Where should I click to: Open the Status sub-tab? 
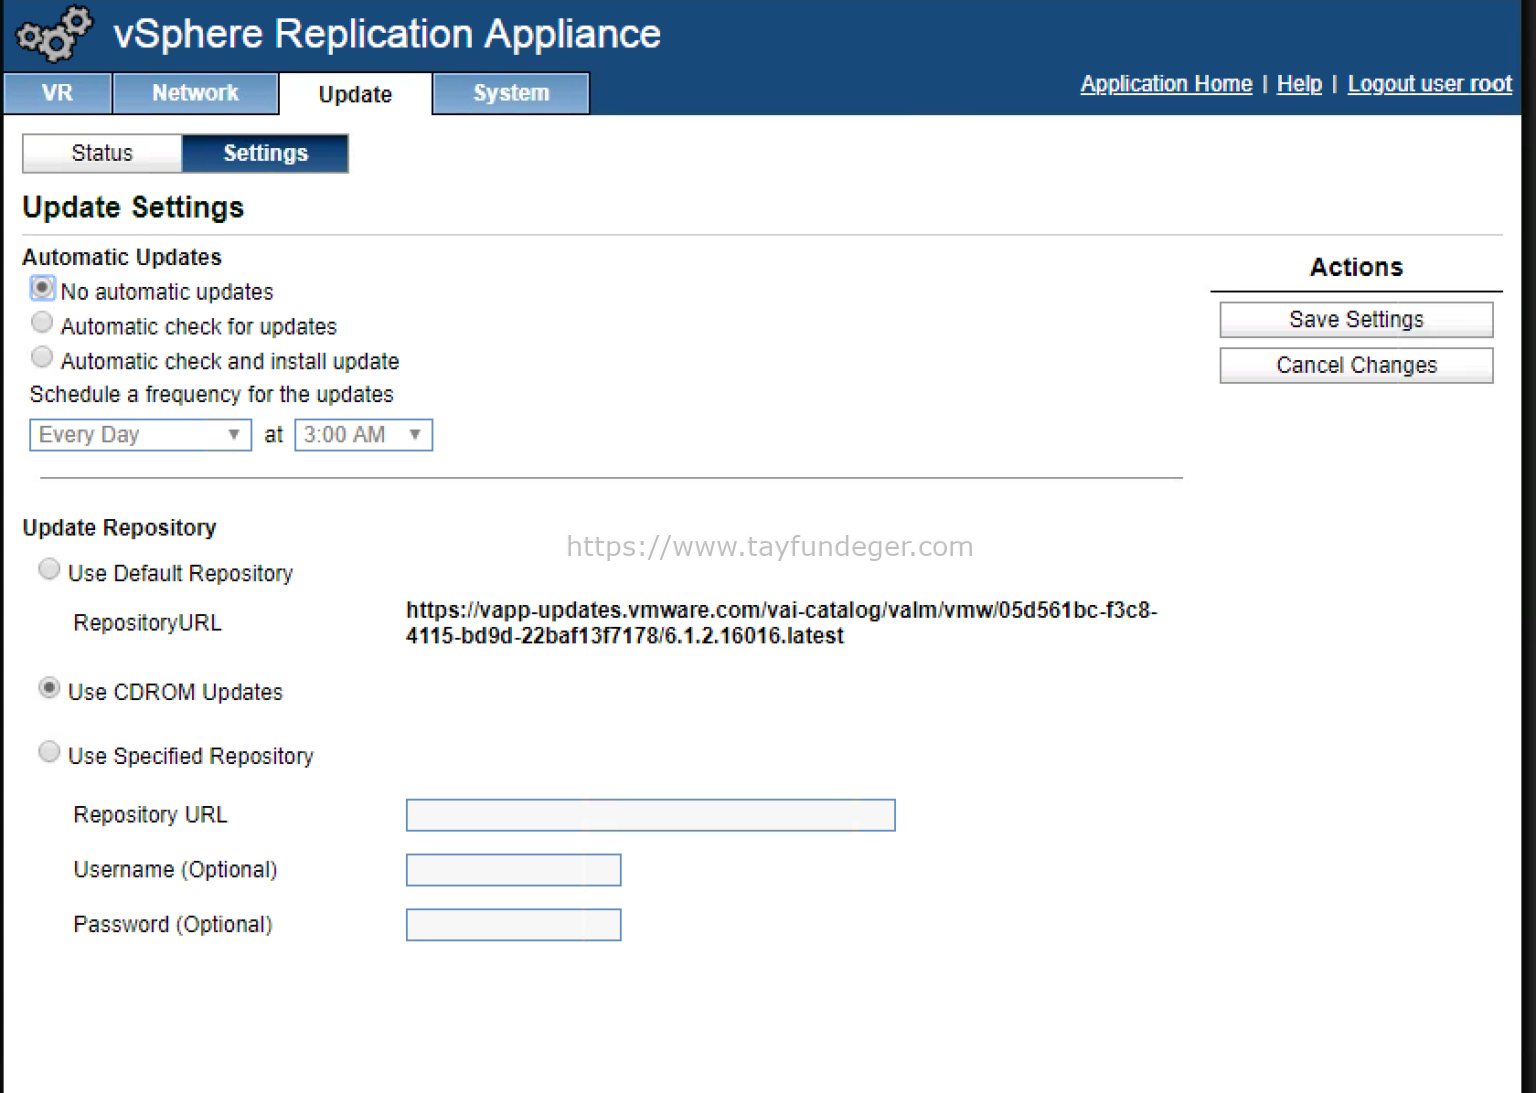(101, 153)
